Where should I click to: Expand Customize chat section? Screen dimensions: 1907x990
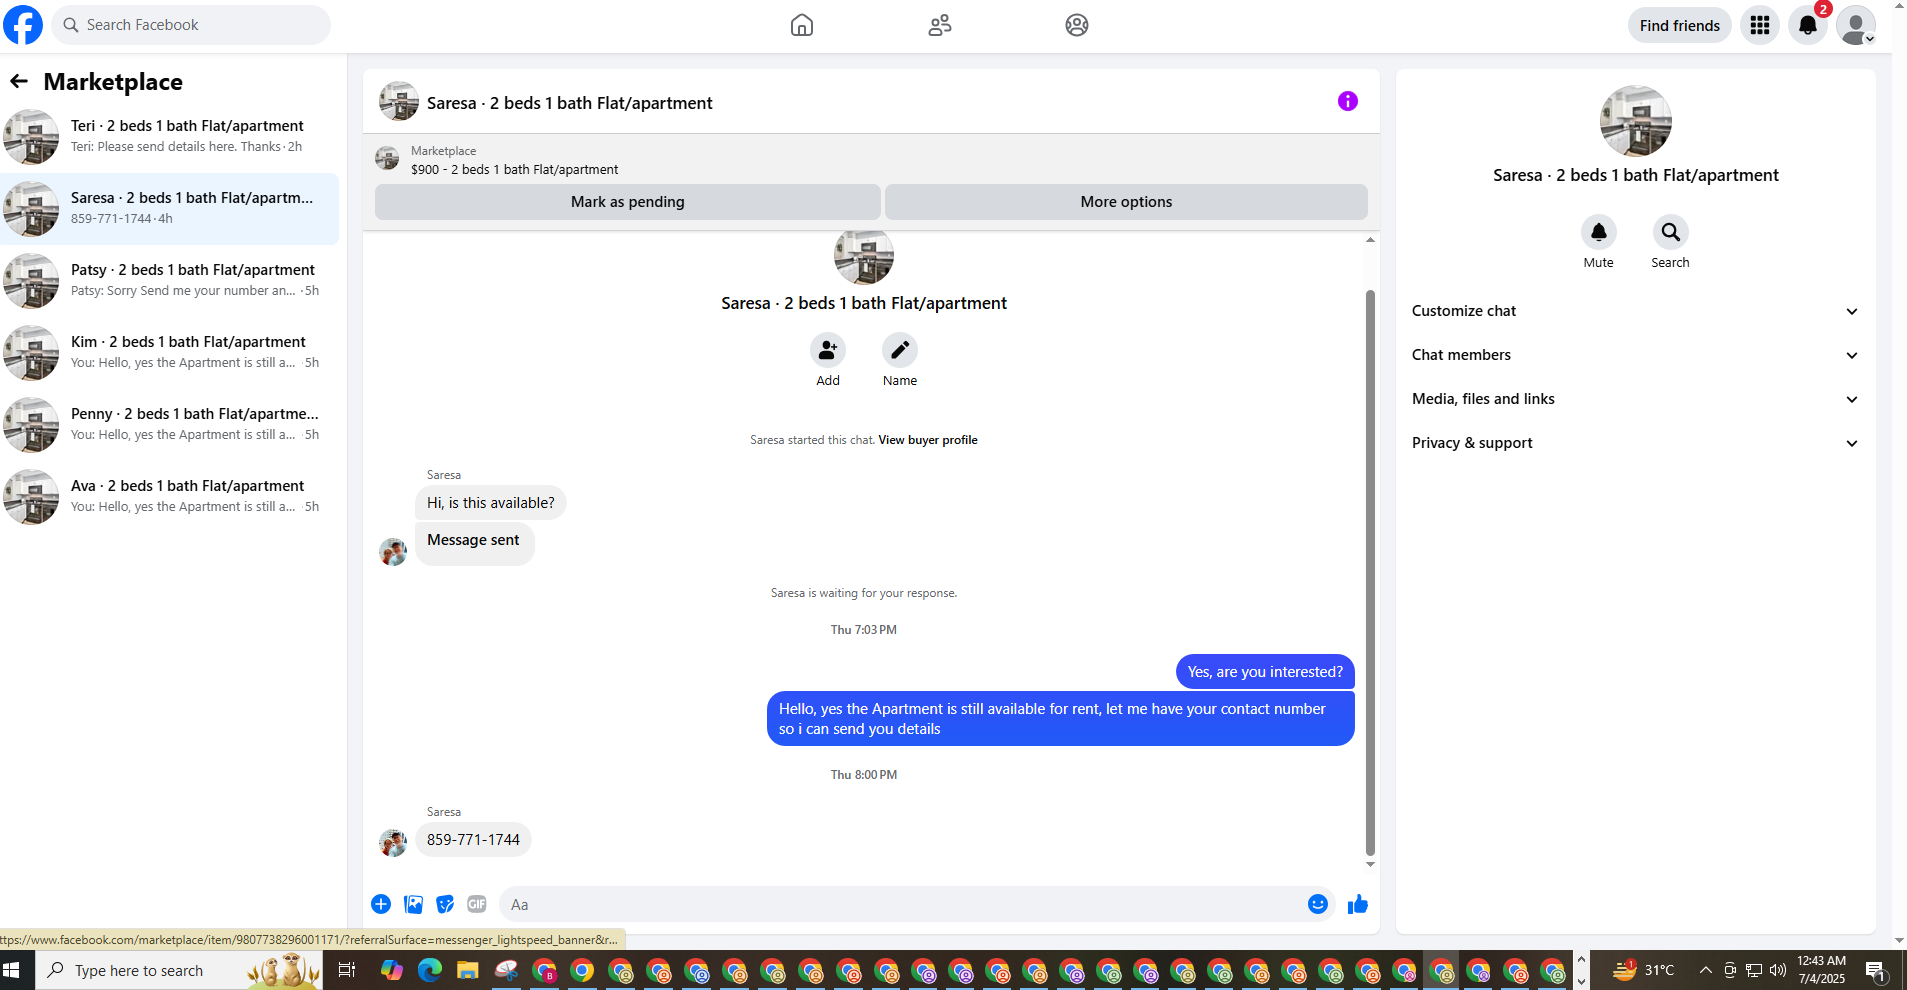pos(1636,311)
